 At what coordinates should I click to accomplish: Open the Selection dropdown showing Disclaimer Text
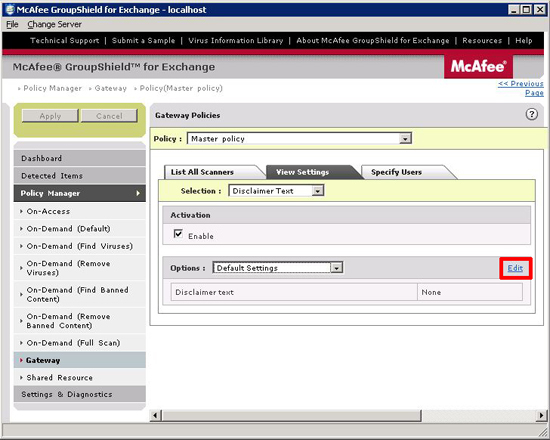(276, 191)
